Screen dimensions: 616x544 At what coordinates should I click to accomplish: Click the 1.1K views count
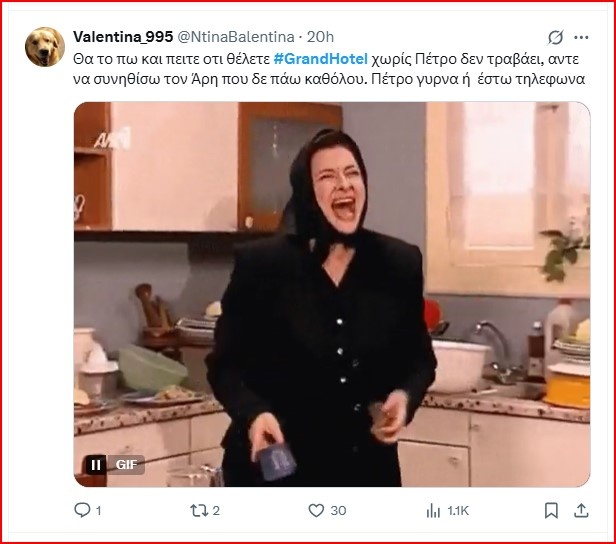(458, 511)
